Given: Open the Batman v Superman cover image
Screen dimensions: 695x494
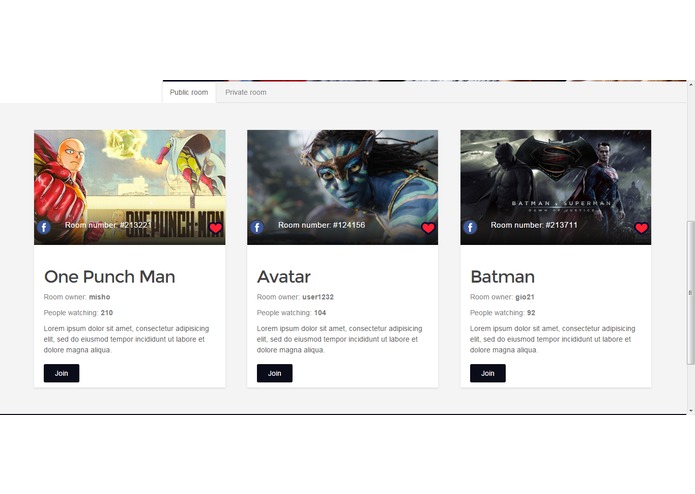Looking at the screenshot, I should [x=556, y=187].
